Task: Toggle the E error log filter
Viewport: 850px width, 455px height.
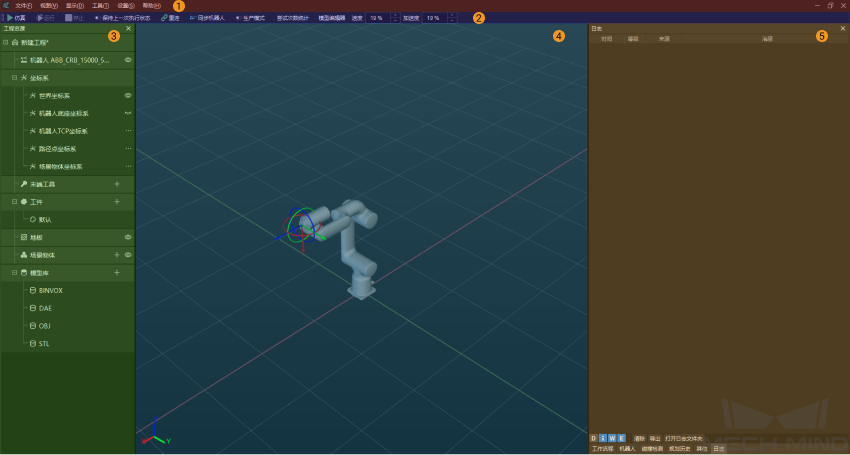Action: [621, 438]
